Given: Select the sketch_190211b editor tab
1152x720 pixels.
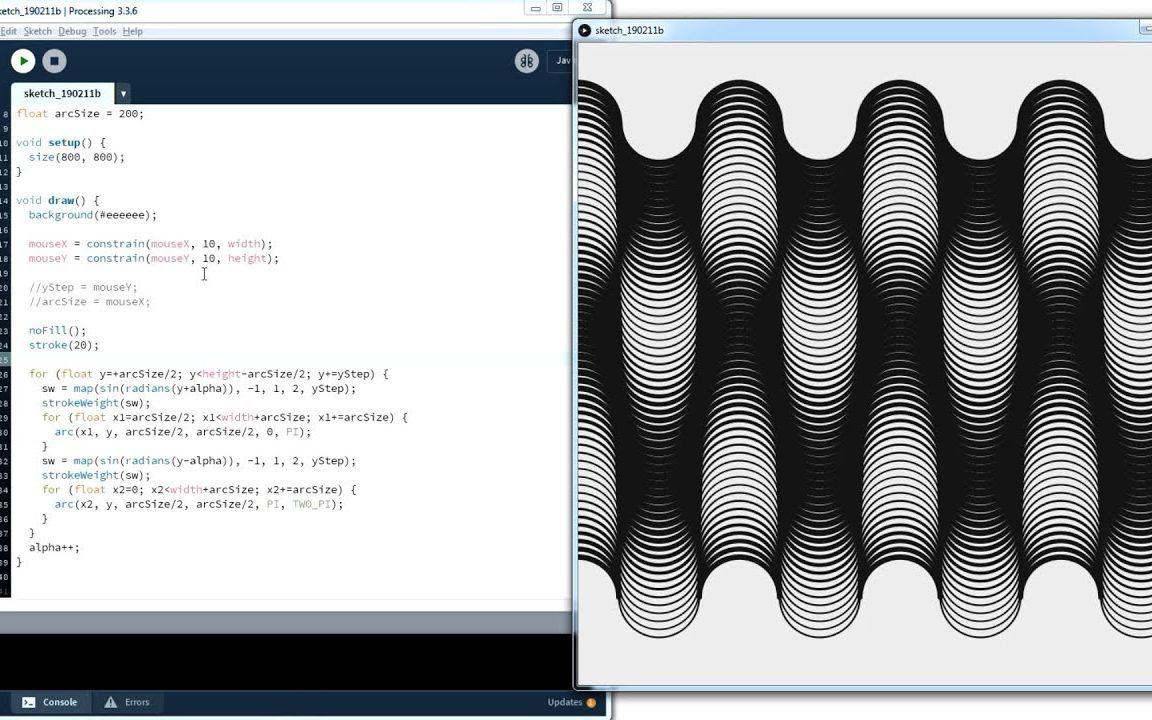Looking at the screenshot, I should 63,93.
